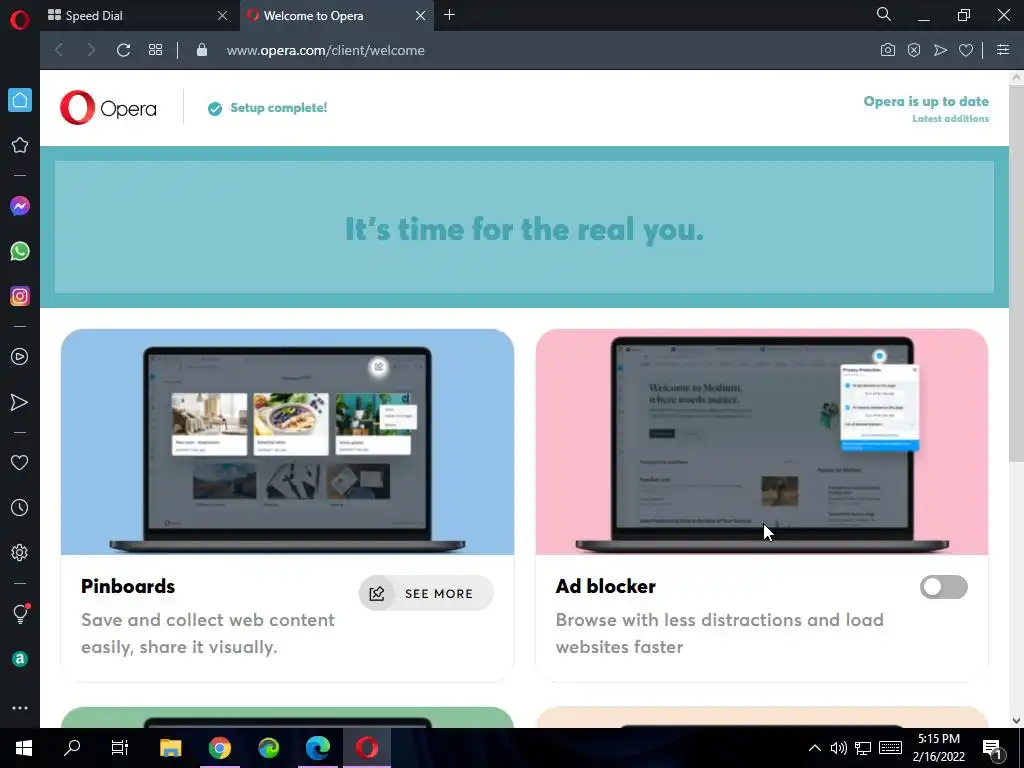Open the Windows Start menu
Screen dimensions: 1024x768
24,748
